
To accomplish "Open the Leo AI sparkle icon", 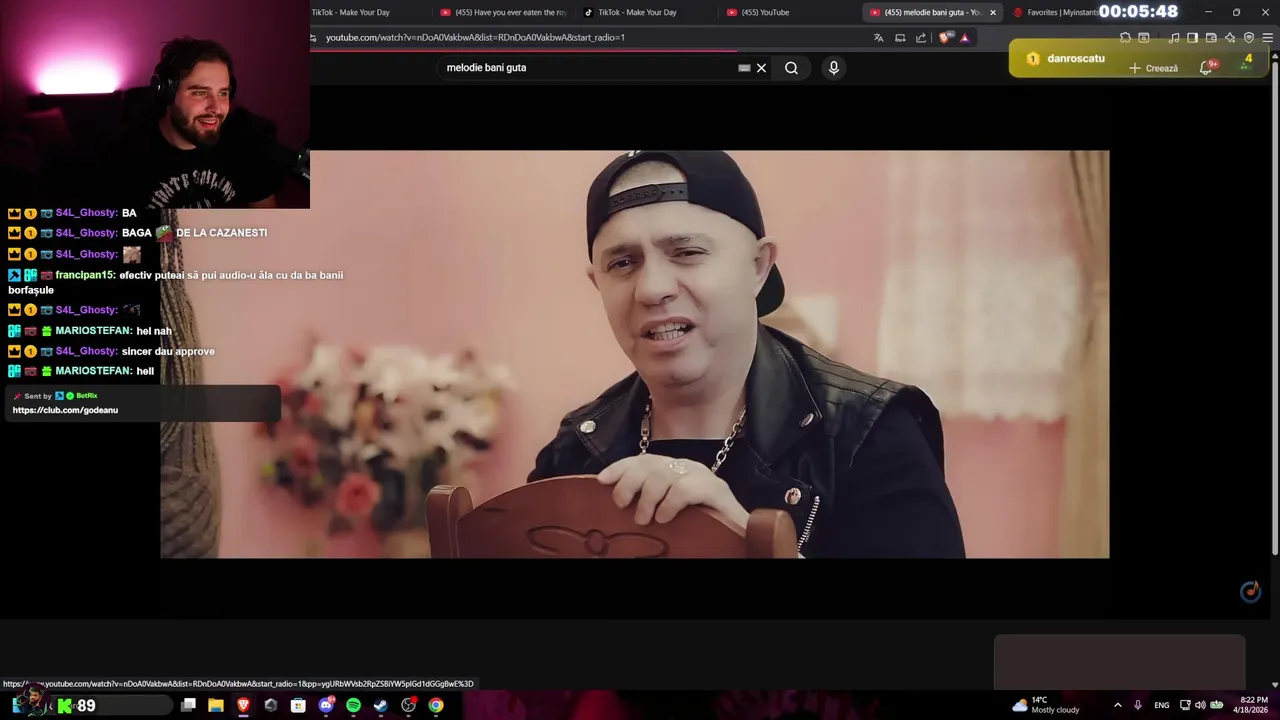I will [x=1230, y=38].
